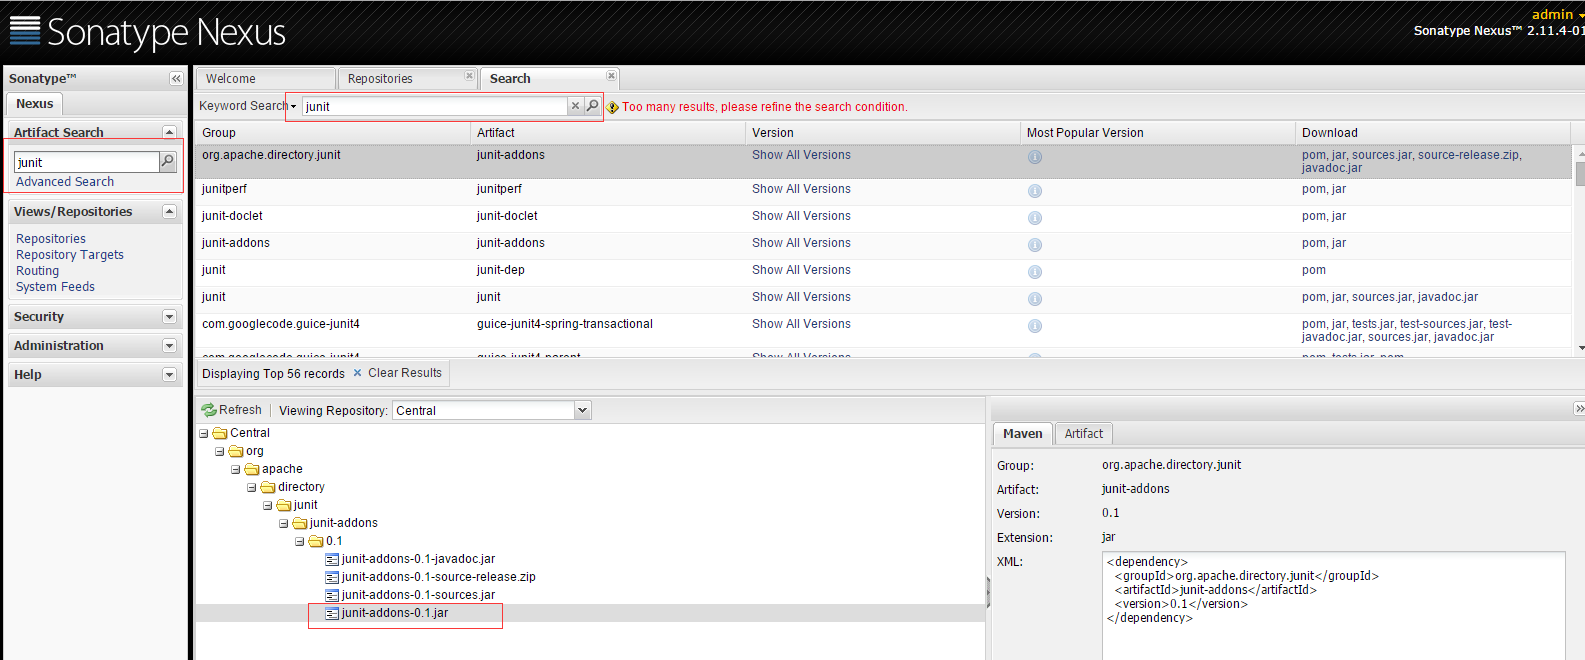This screenshot has width=1585, height=660.
Task: Click info icon for org.apache.directory.junit row
Action: pyautogui.click(x=1035, y=157)
